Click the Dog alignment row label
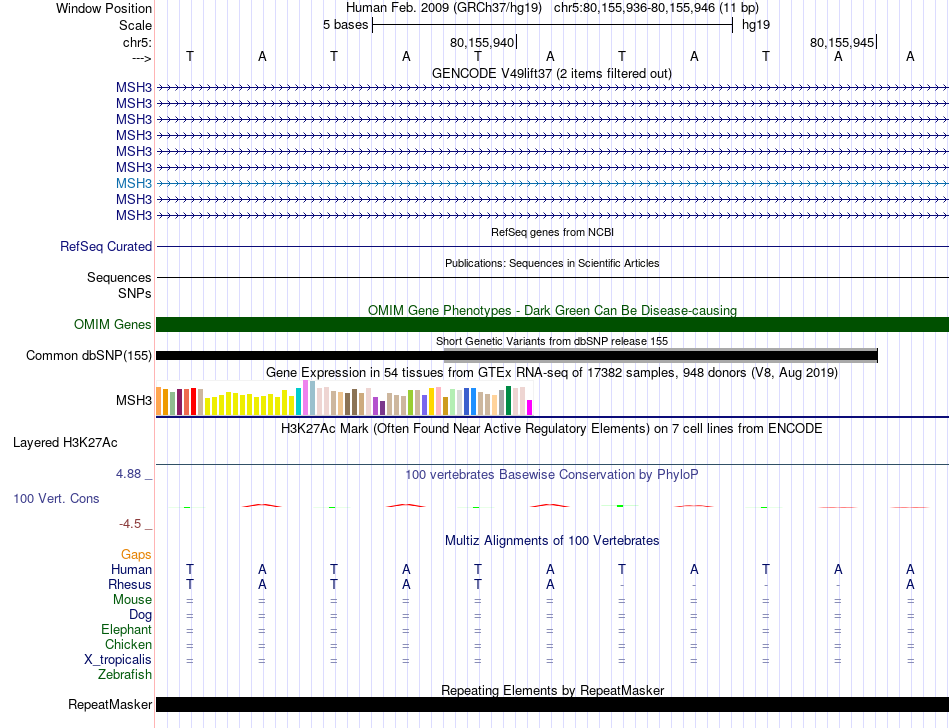 coord(141,615)
